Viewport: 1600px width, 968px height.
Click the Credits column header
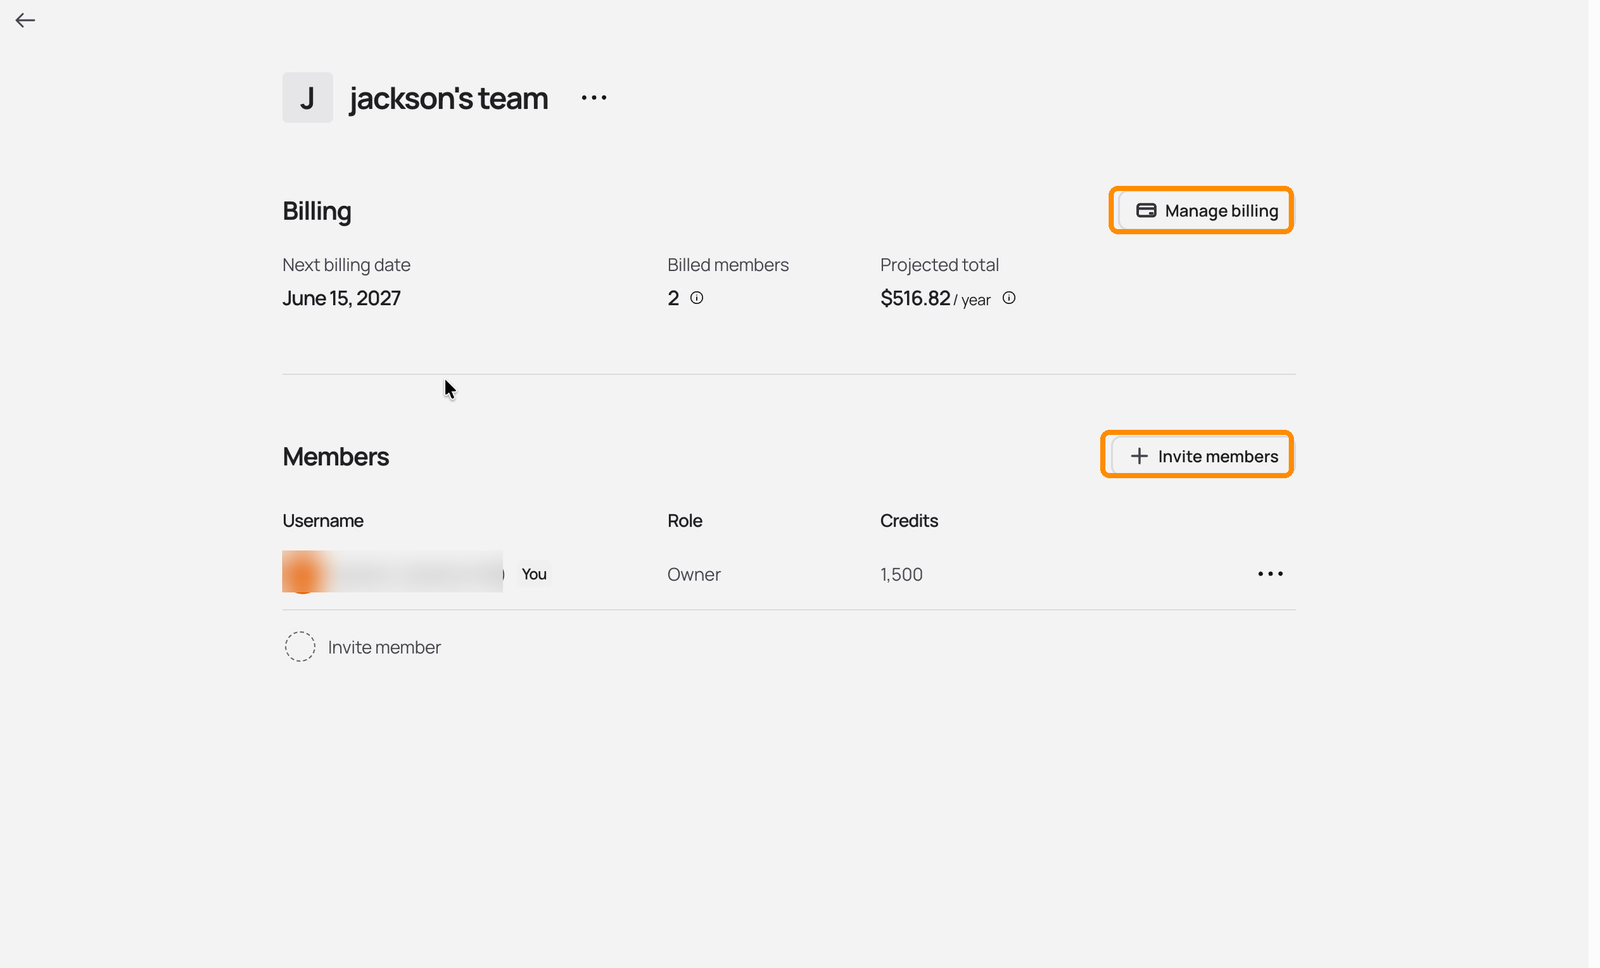pos(909,521)
